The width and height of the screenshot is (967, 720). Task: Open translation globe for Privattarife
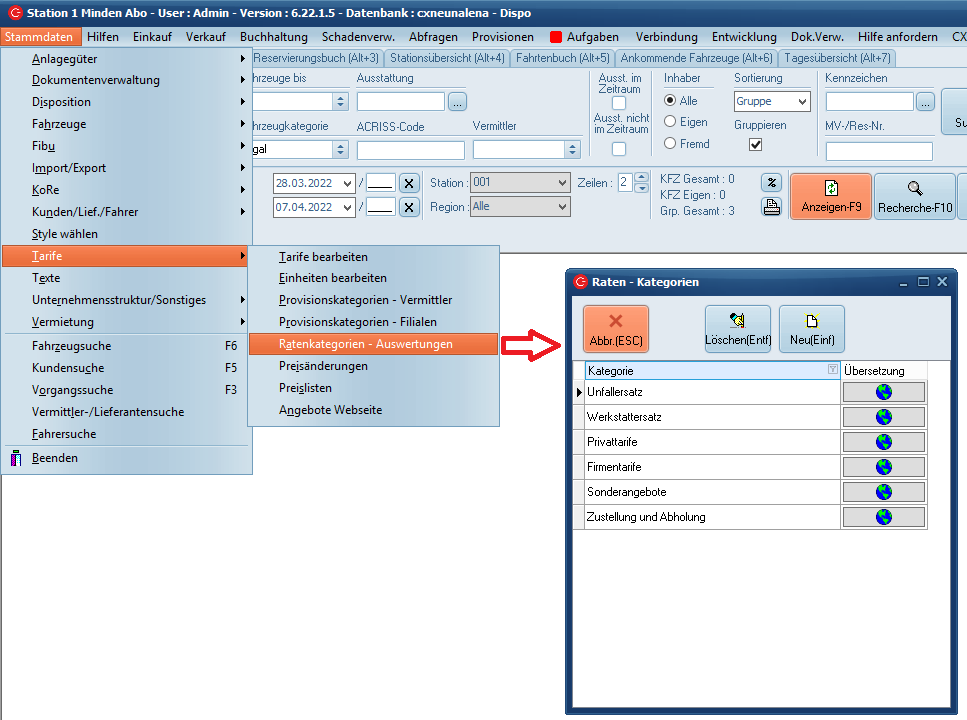[x=884, y=442]
